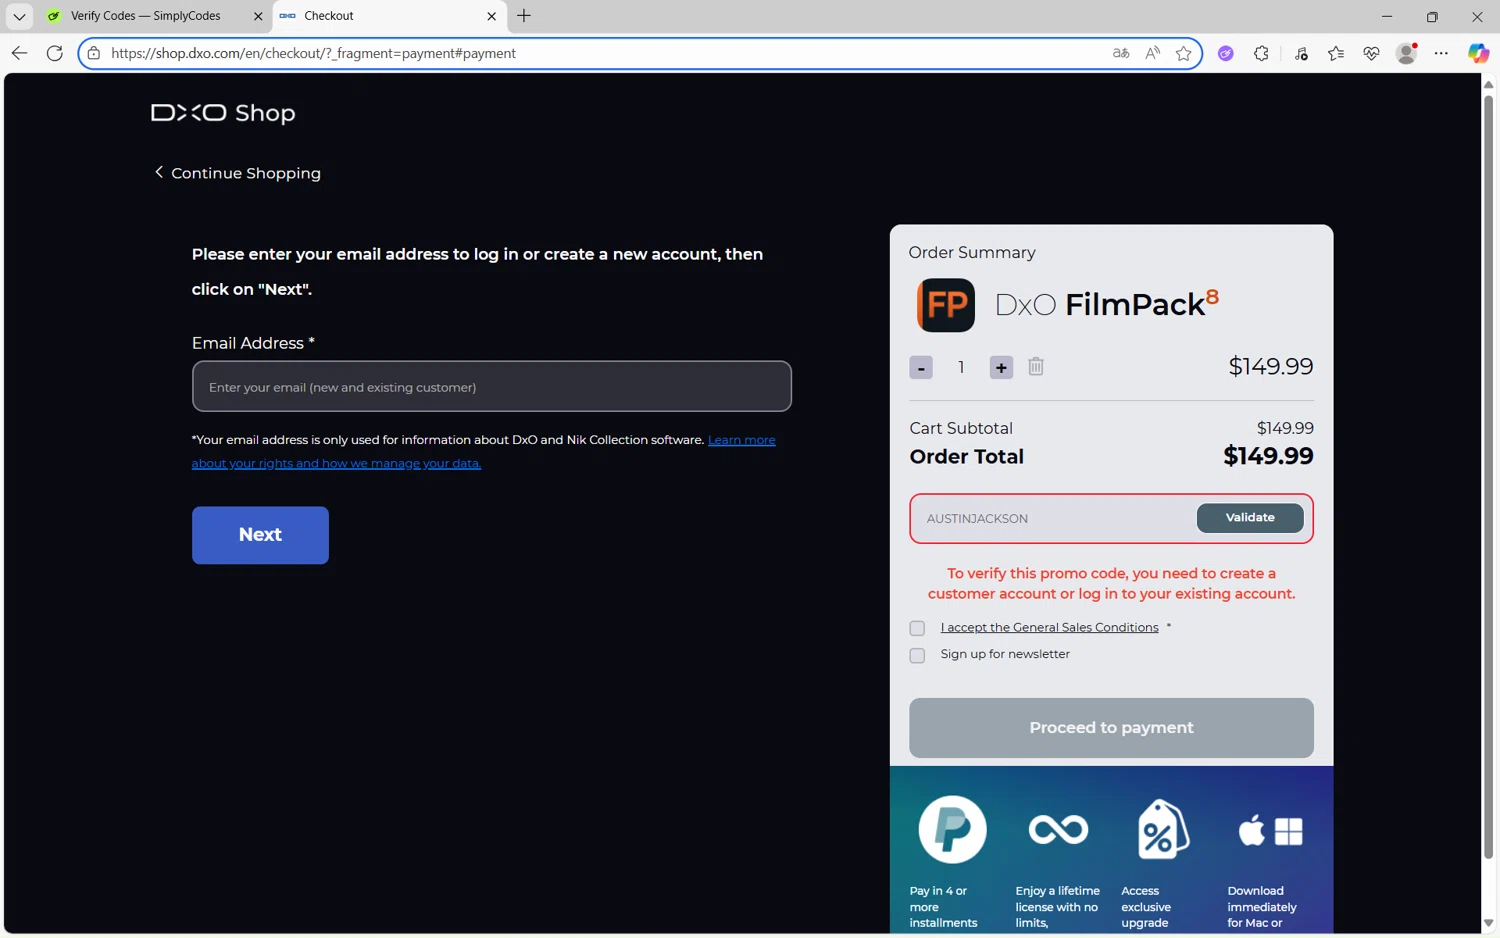Click the Apple and Windows download icon

pyautogui.click(x=1270, y=830)
